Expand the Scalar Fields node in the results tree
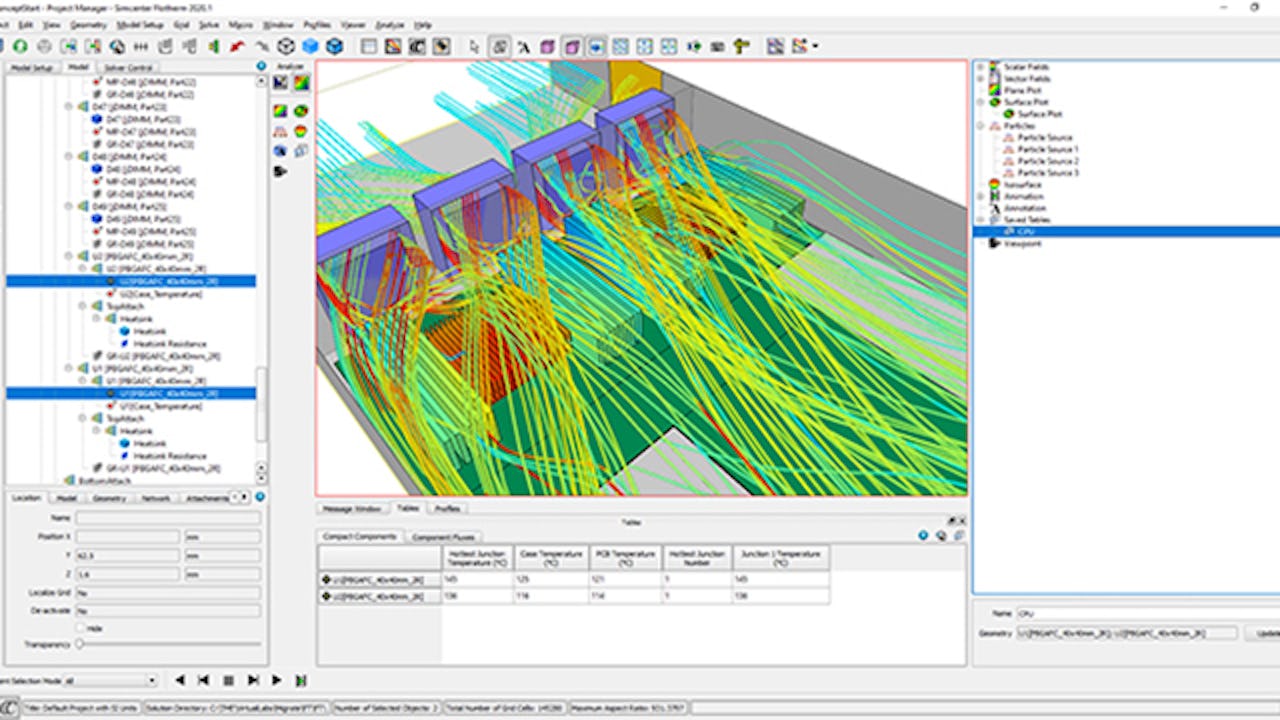This screenshot has width=1280, height=720. (x=979, y=67)
